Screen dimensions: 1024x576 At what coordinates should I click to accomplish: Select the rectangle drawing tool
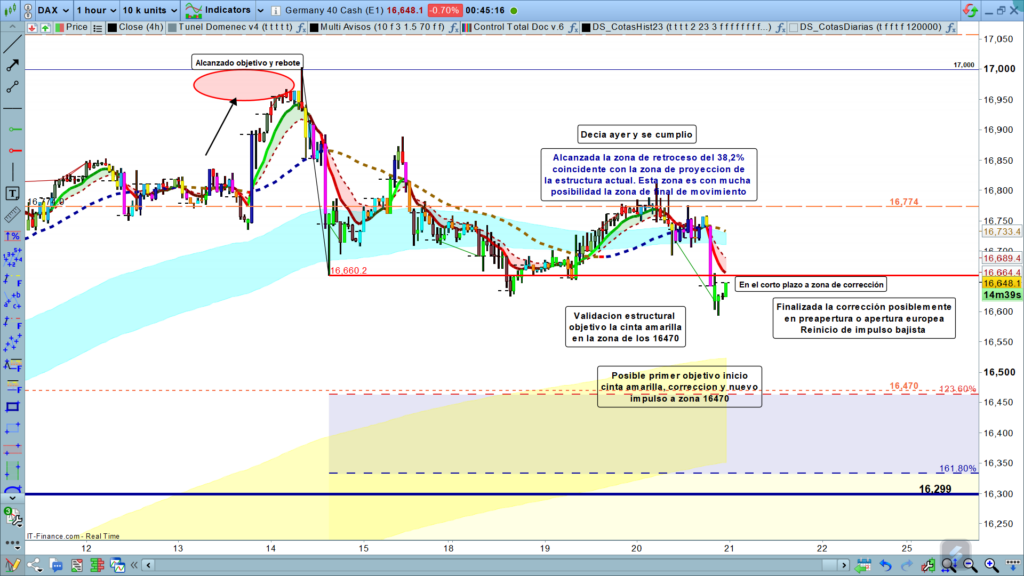[x=13, y=407]
